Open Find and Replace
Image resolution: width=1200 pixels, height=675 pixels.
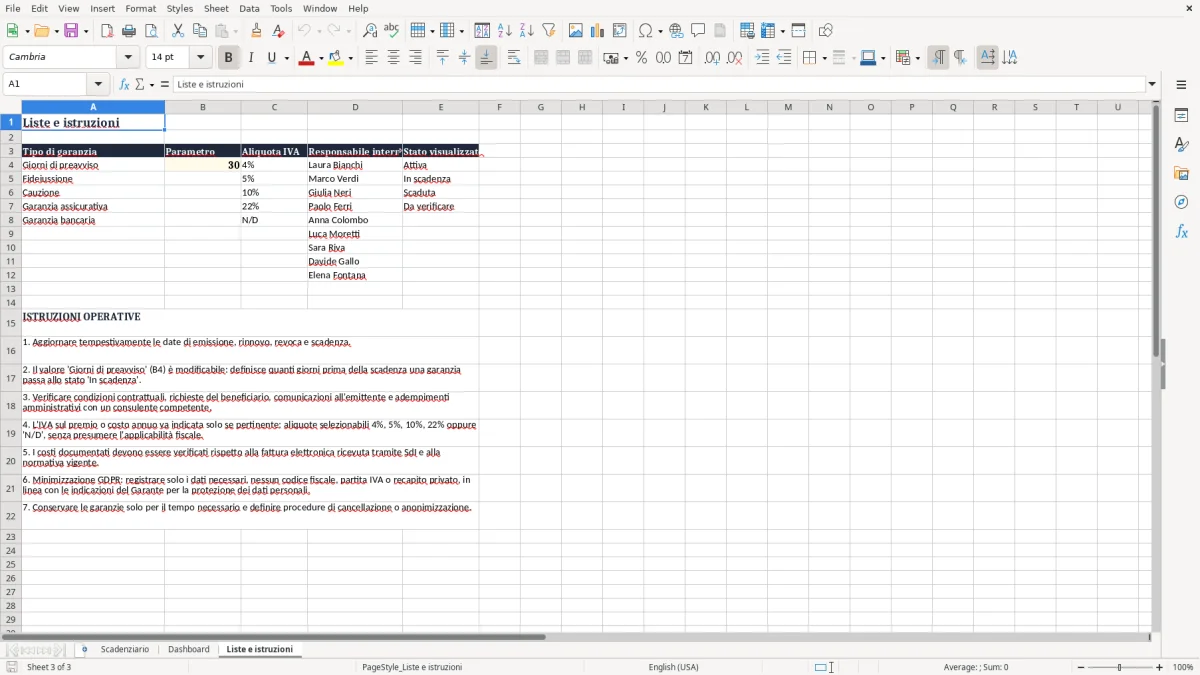[x=370, y=31]
